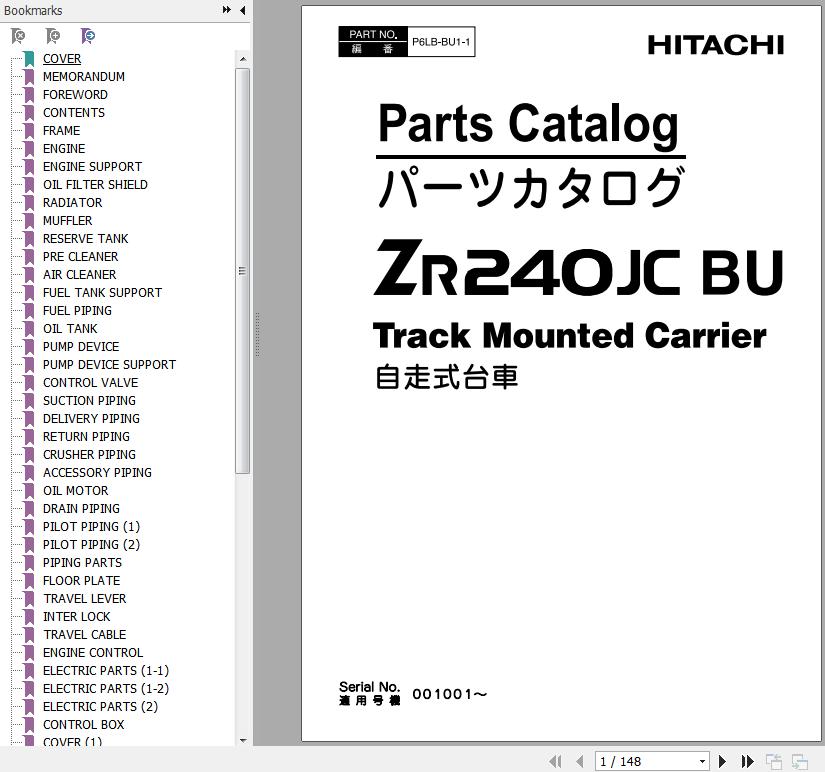Go to the ELECTRIC PARTS (2) bookmark

pos(100,707)
